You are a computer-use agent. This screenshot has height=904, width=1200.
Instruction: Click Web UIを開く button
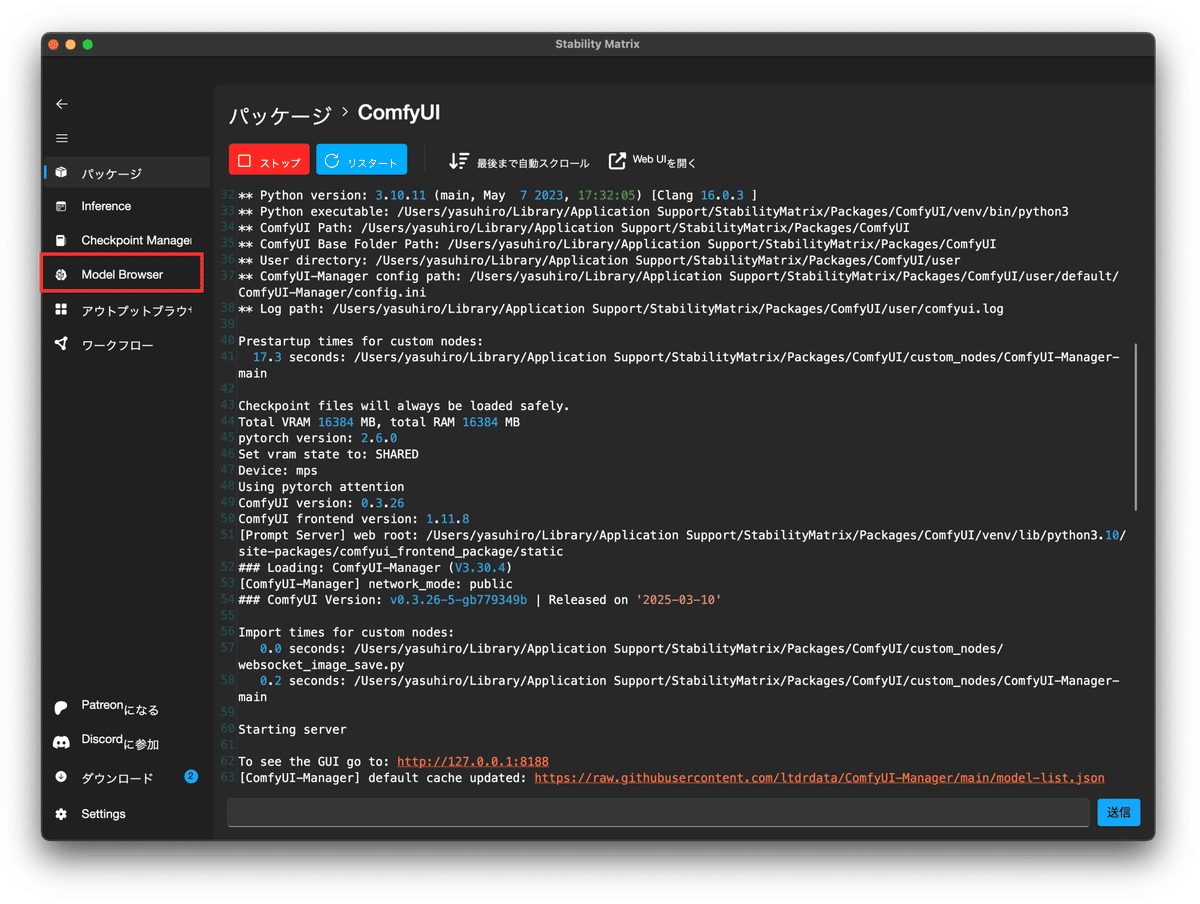[652, 160]
